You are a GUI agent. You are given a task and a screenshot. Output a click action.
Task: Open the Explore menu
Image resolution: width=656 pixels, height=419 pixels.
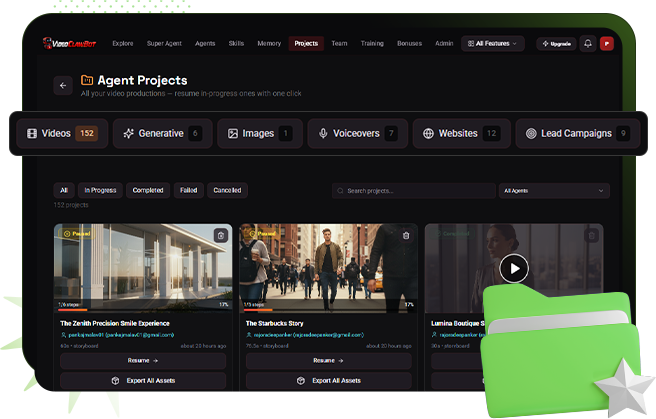[x=123, y=43]
